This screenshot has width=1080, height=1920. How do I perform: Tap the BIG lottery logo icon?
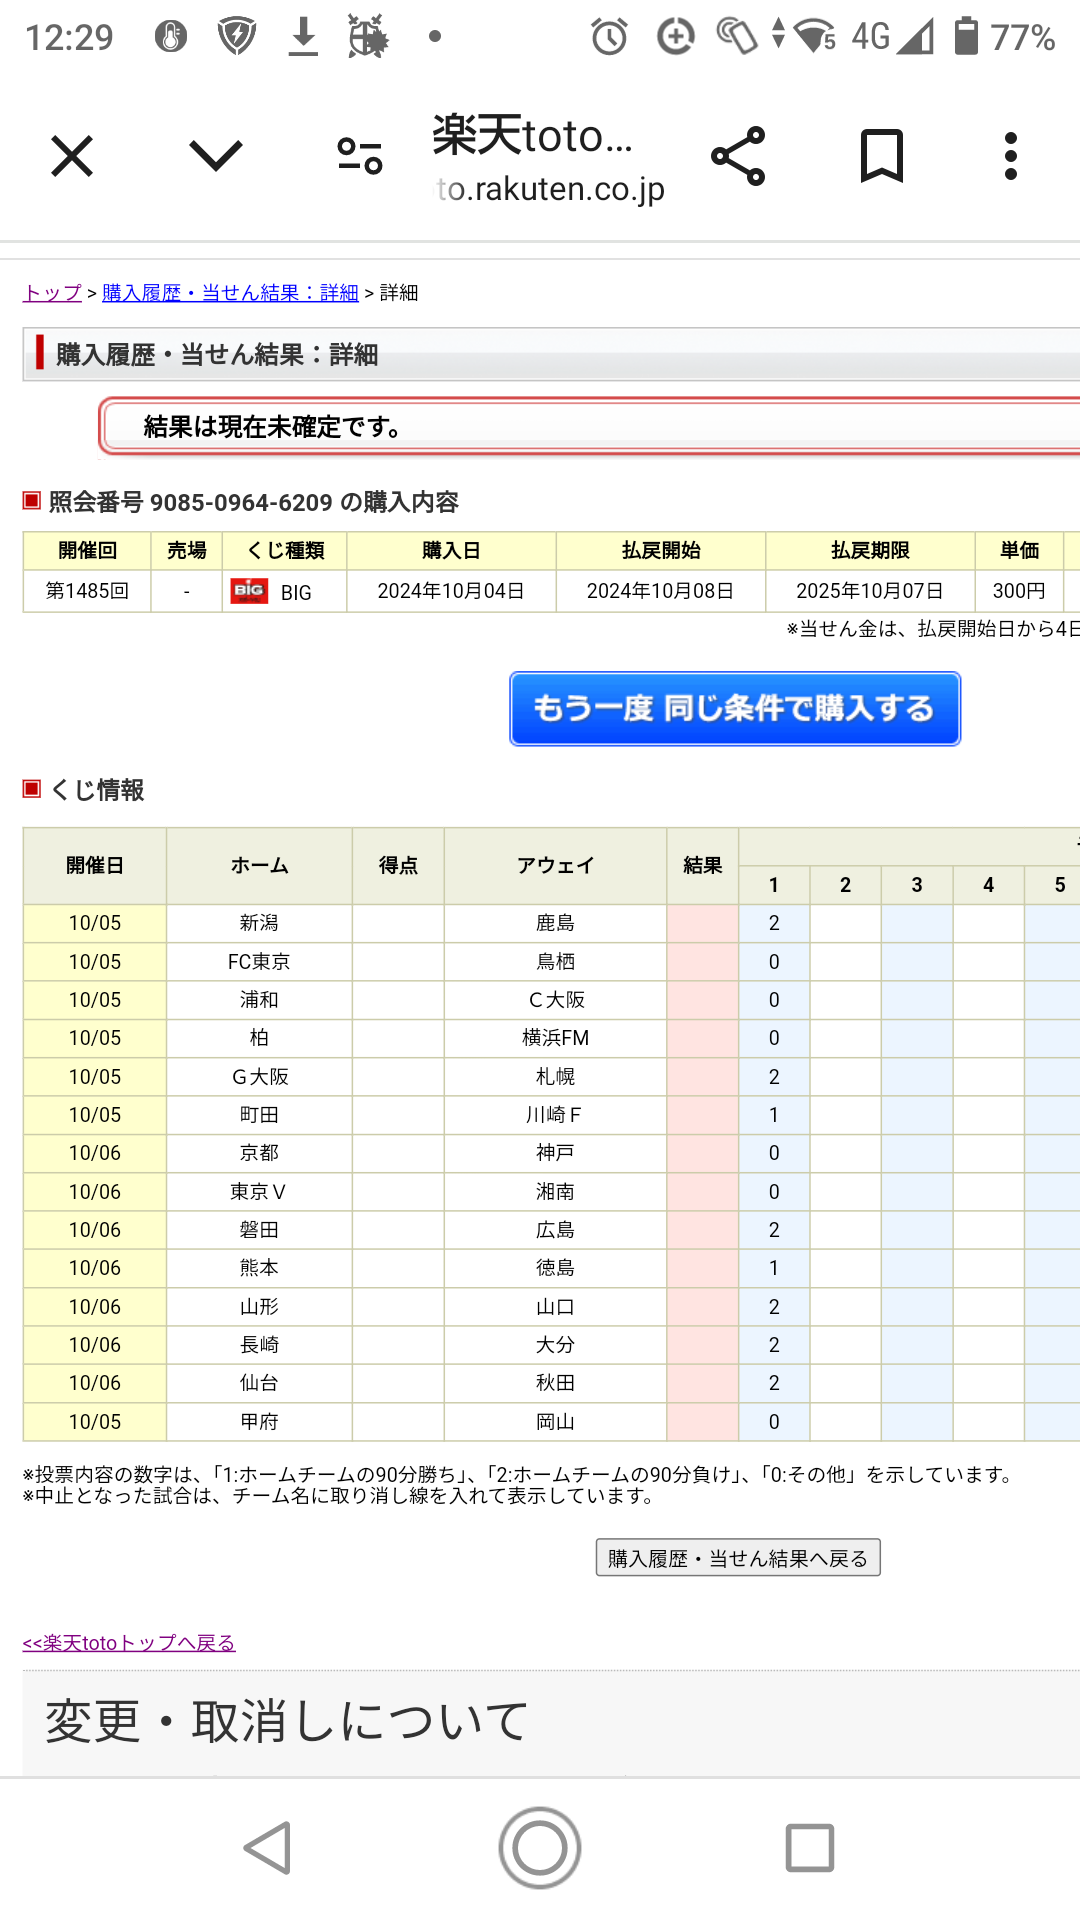(249, 591)
